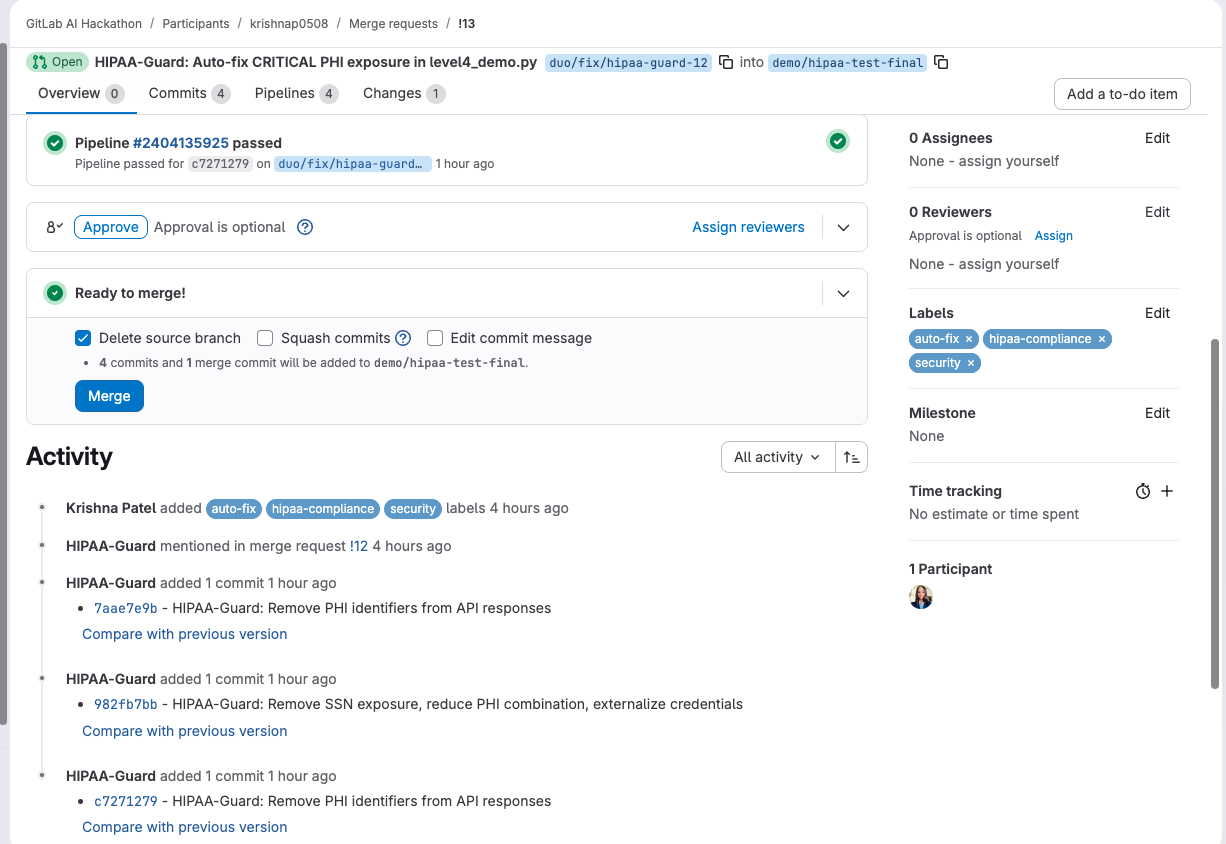Click Assign link under Reviewers
Image resolution: width=1226 pixels, height=844 pixels.
(1054, 236)
